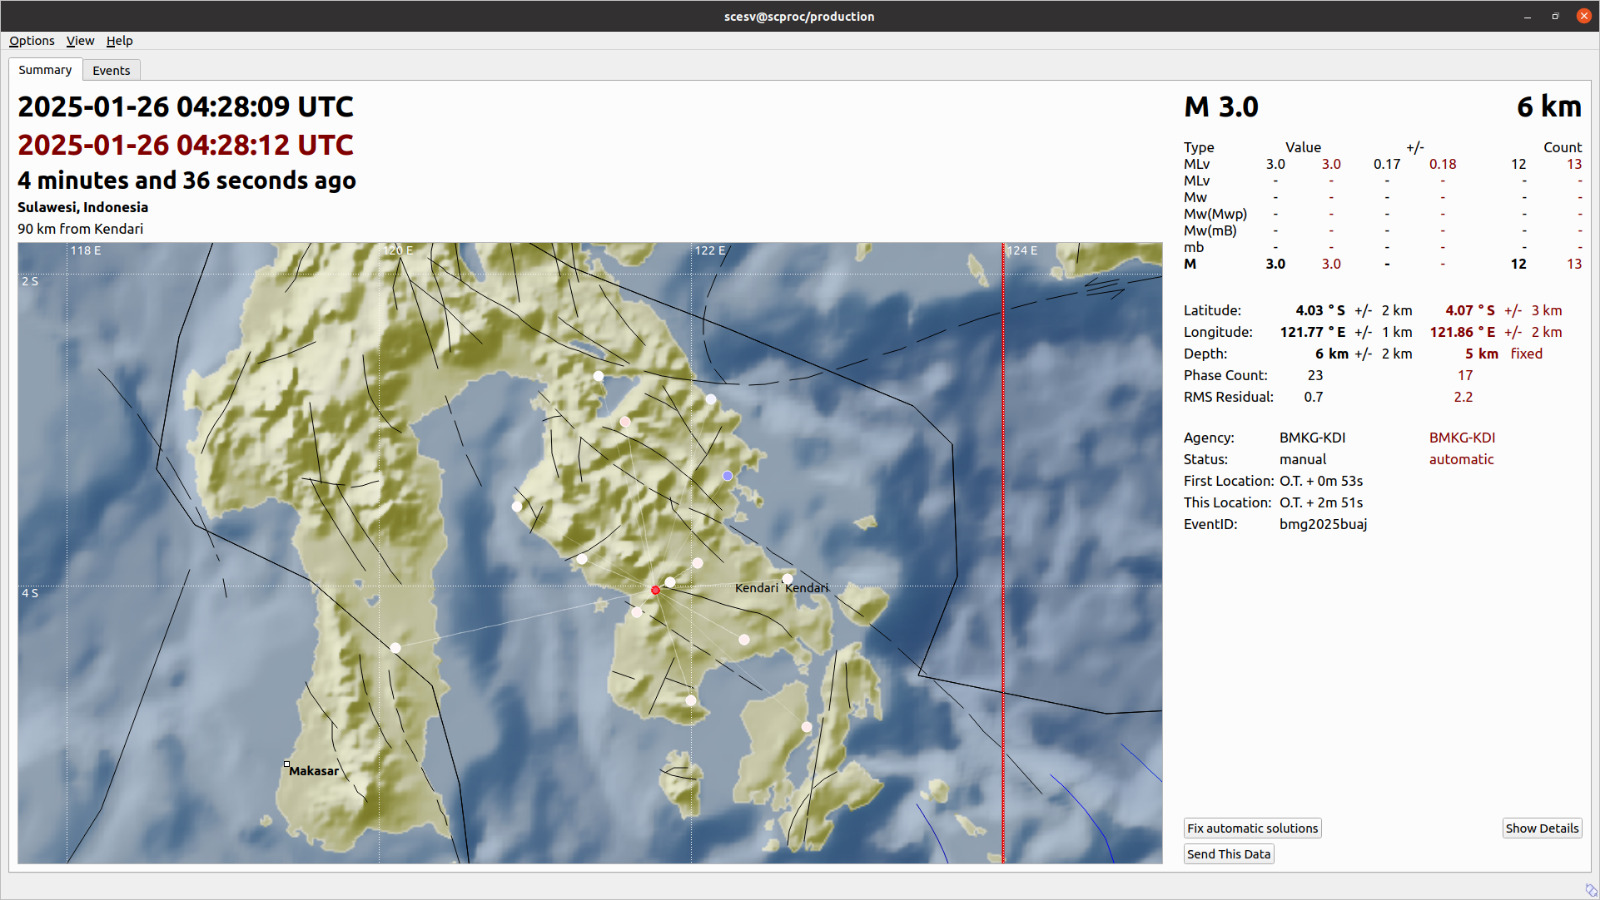Click the Send This Data button
The image size is (1600, 900).
(x=1229, y=854)
